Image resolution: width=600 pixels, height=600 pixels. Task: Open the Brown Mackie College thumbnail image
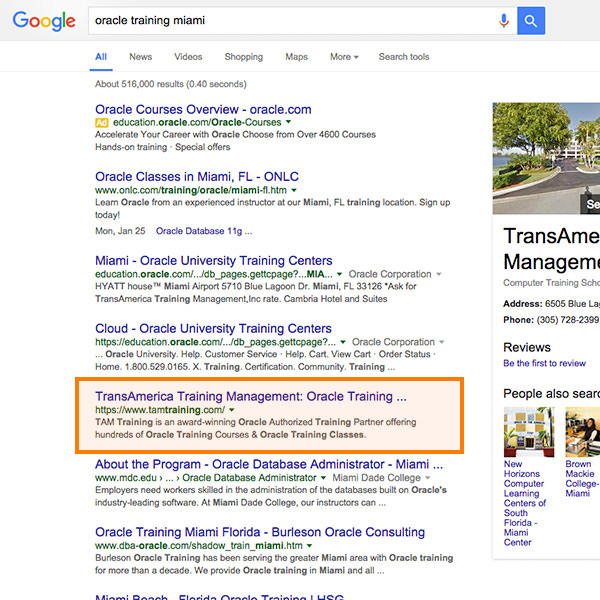581,430
